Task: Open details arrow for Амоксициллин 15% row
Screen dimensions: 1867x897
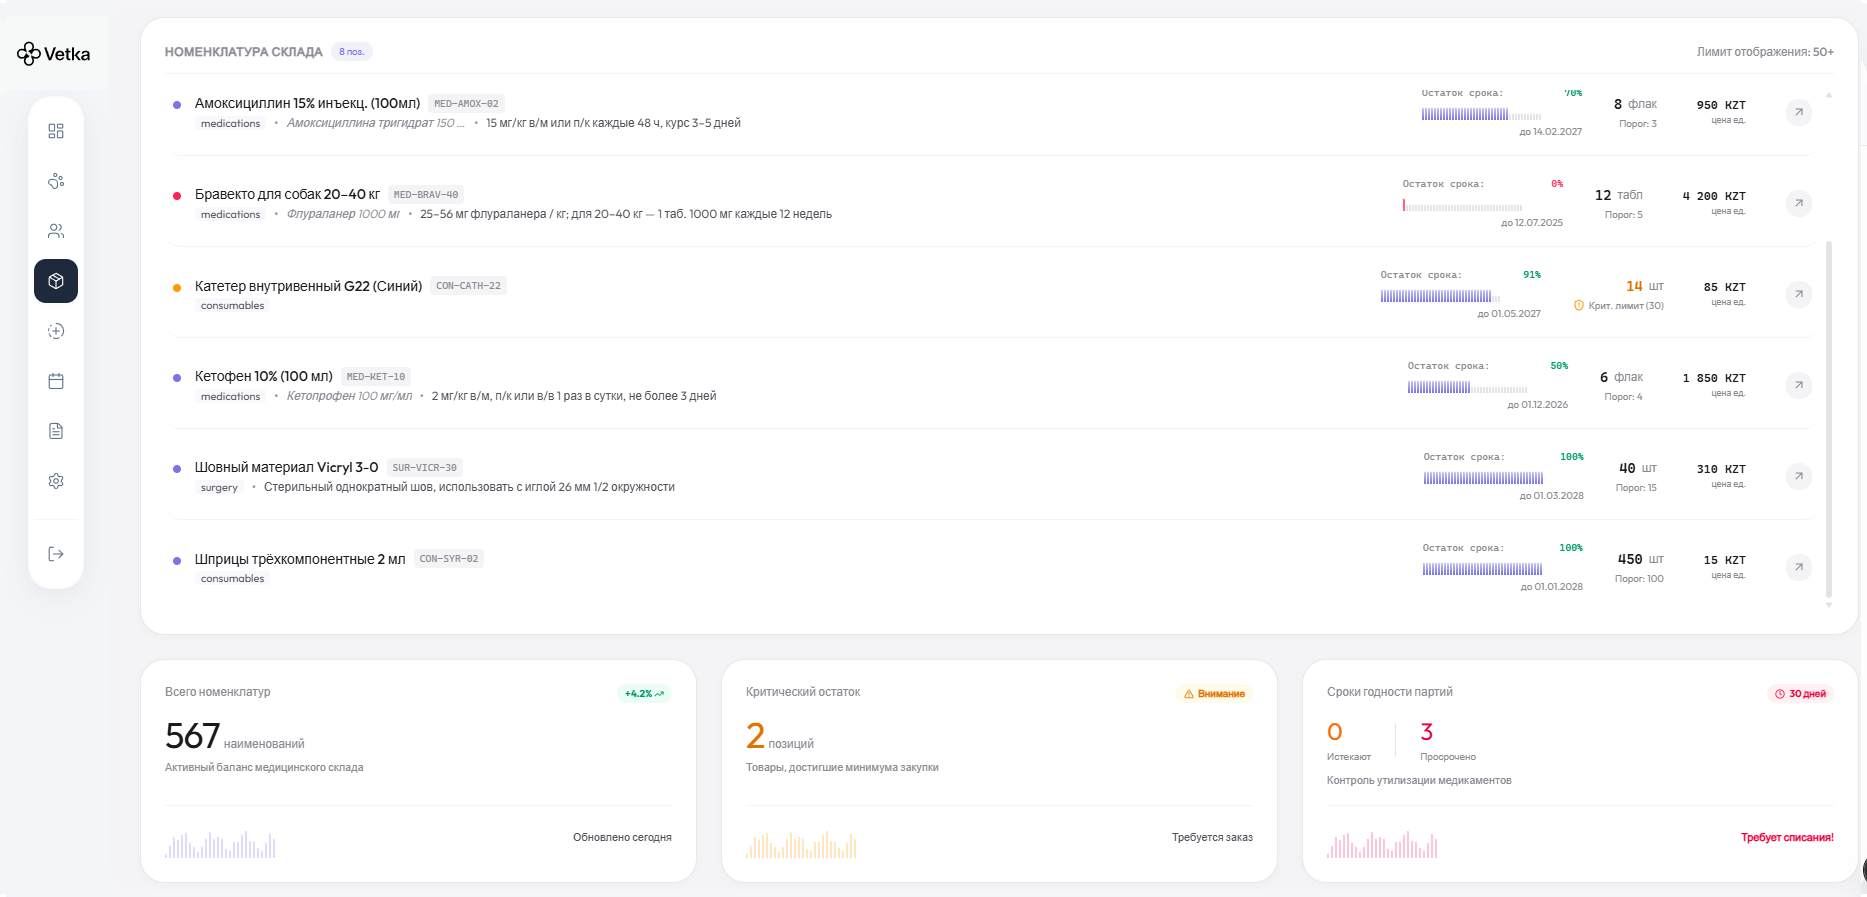Action: pyautogui.click(x=1798, y=112)
